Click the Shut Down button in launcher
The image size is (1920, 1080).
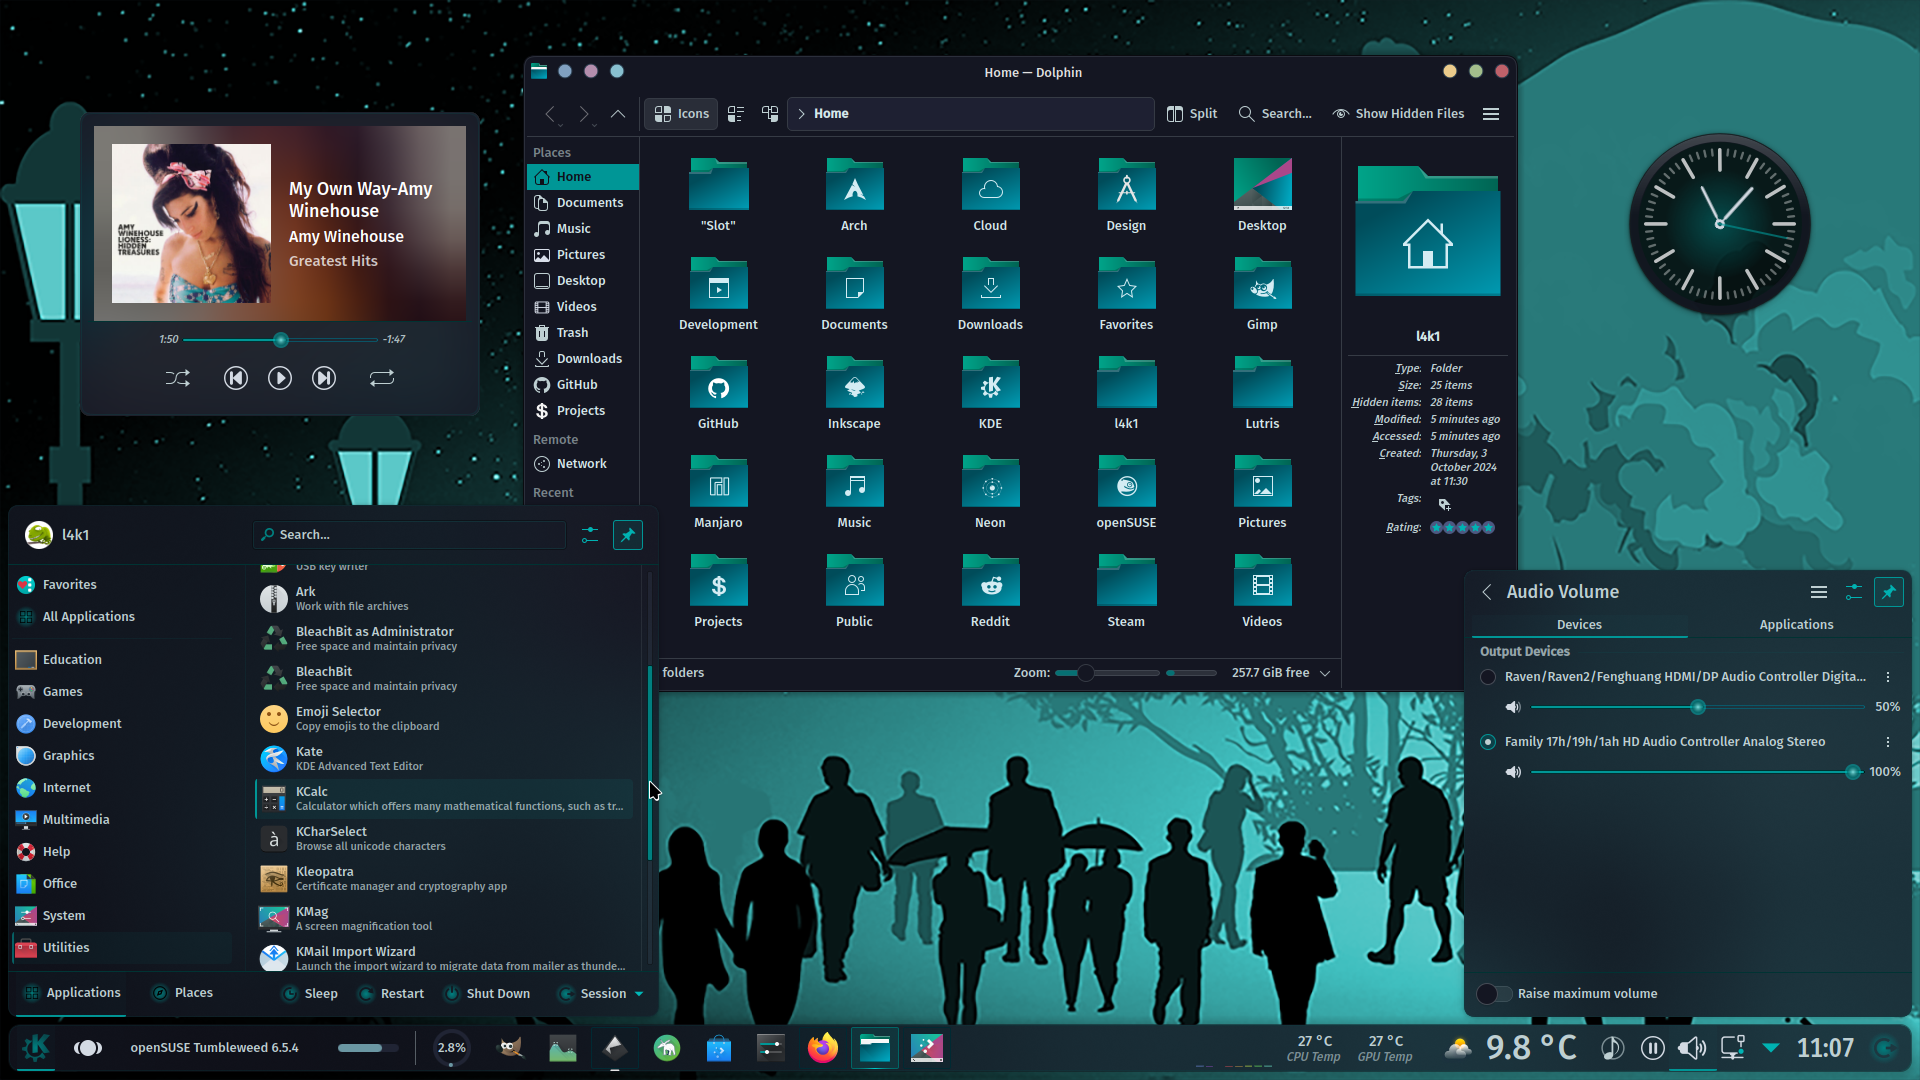click(487, 994)
